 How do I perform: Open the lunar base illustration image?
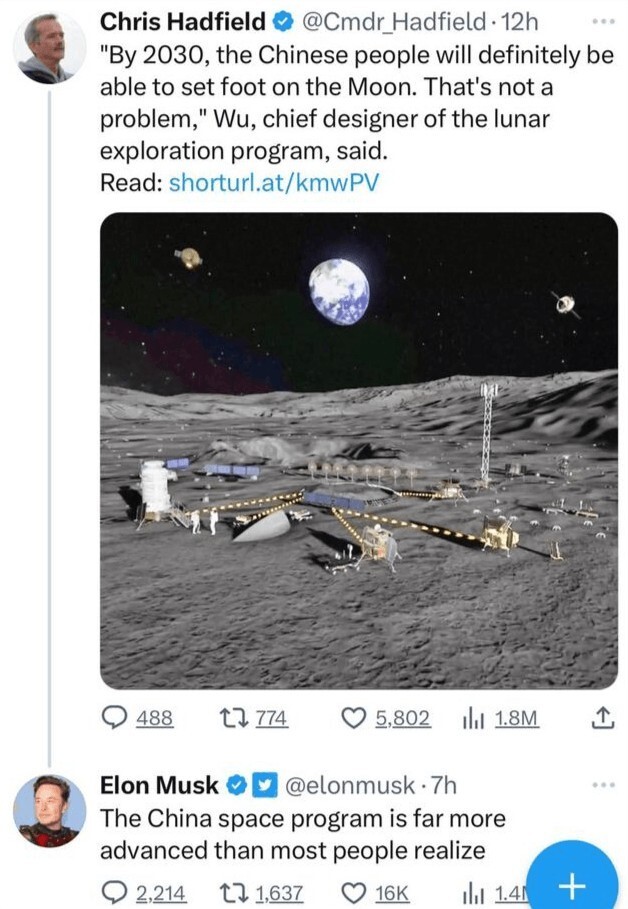pyautogui.click(x=358, y=449)
